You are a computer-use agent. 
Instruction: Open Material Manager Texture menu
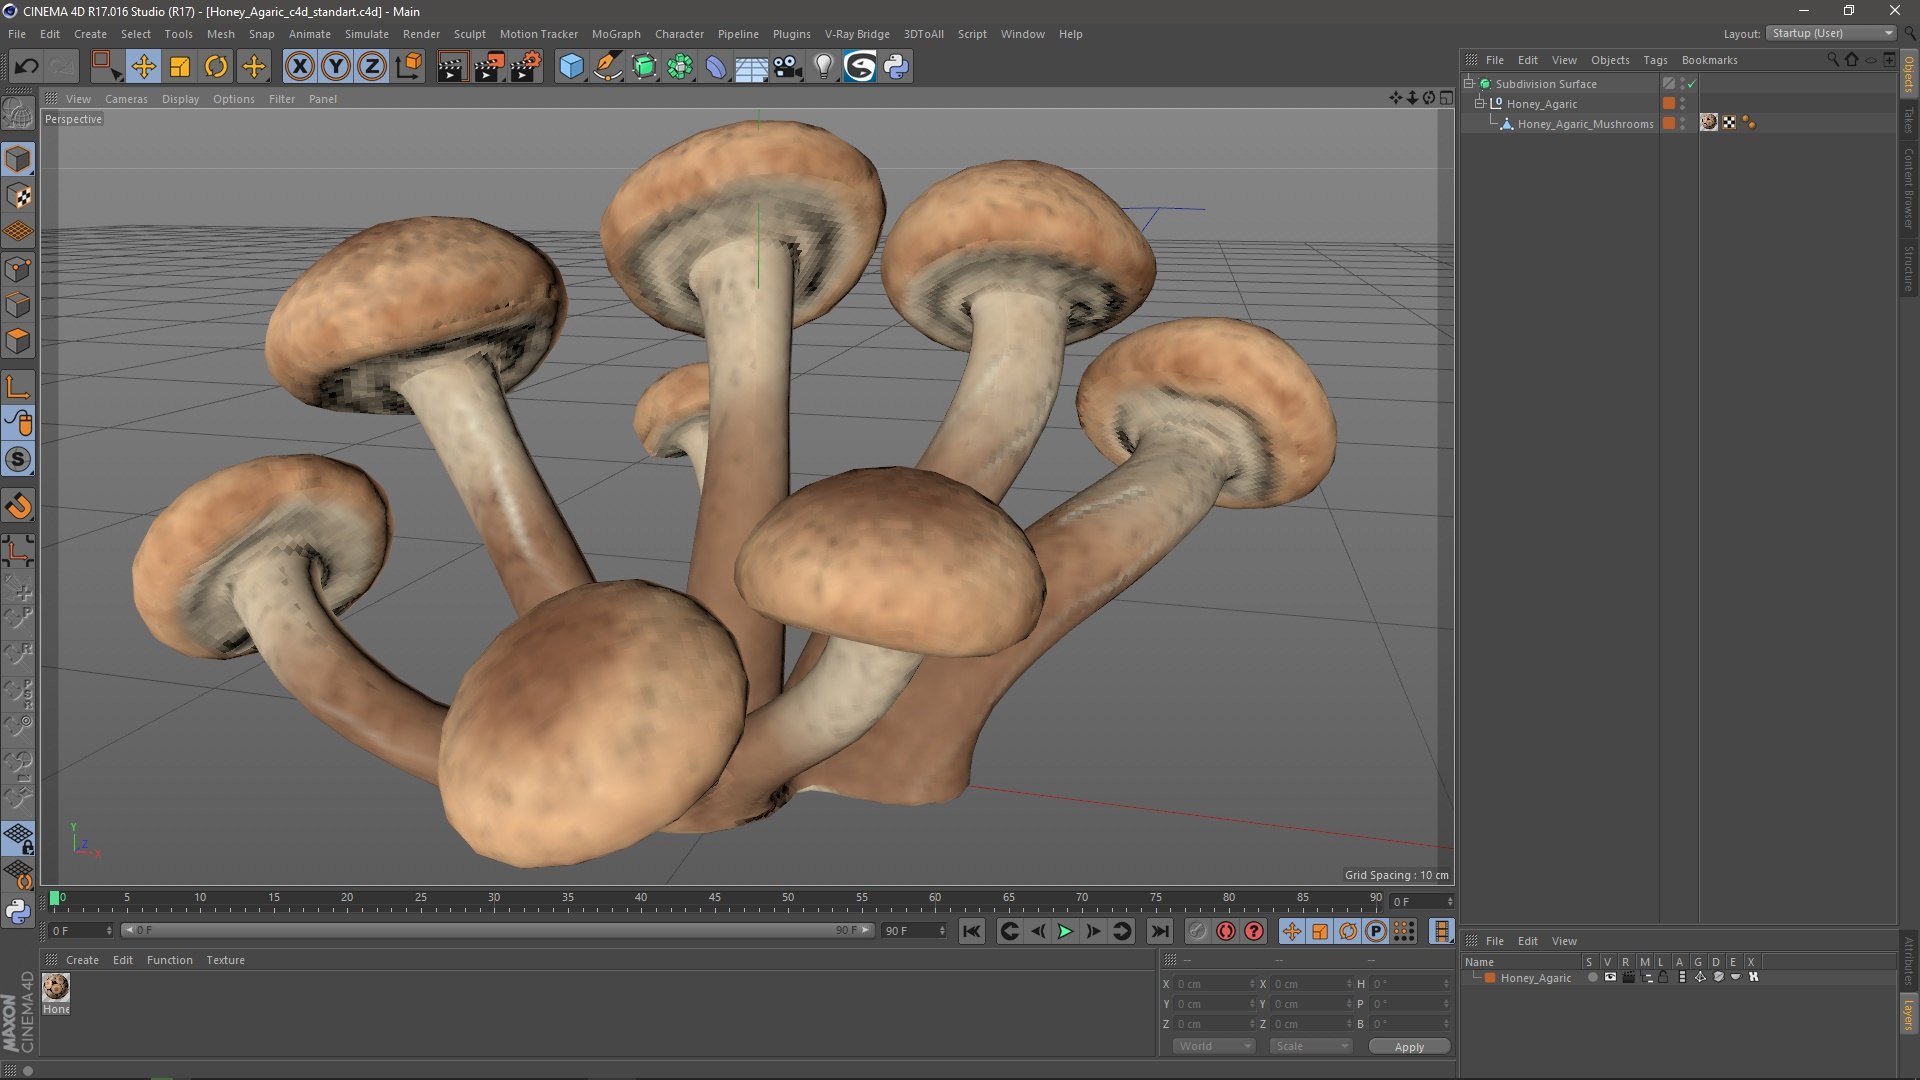(x=225, y=960)
